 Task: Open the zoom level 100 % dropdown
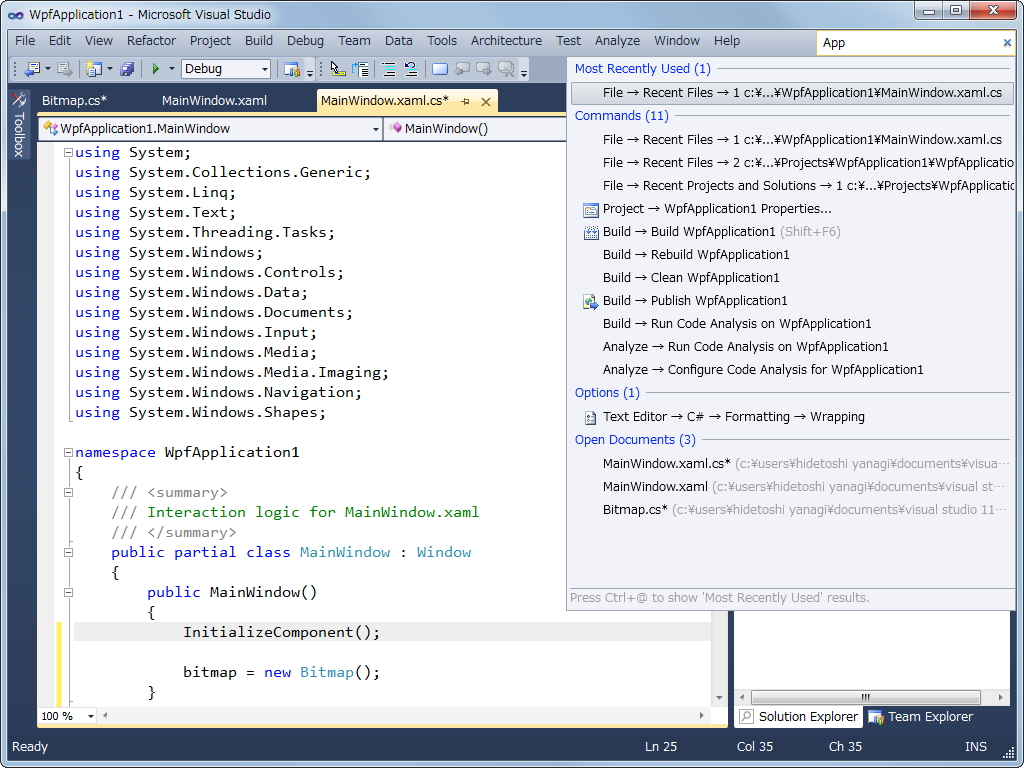tap(91, 716)
